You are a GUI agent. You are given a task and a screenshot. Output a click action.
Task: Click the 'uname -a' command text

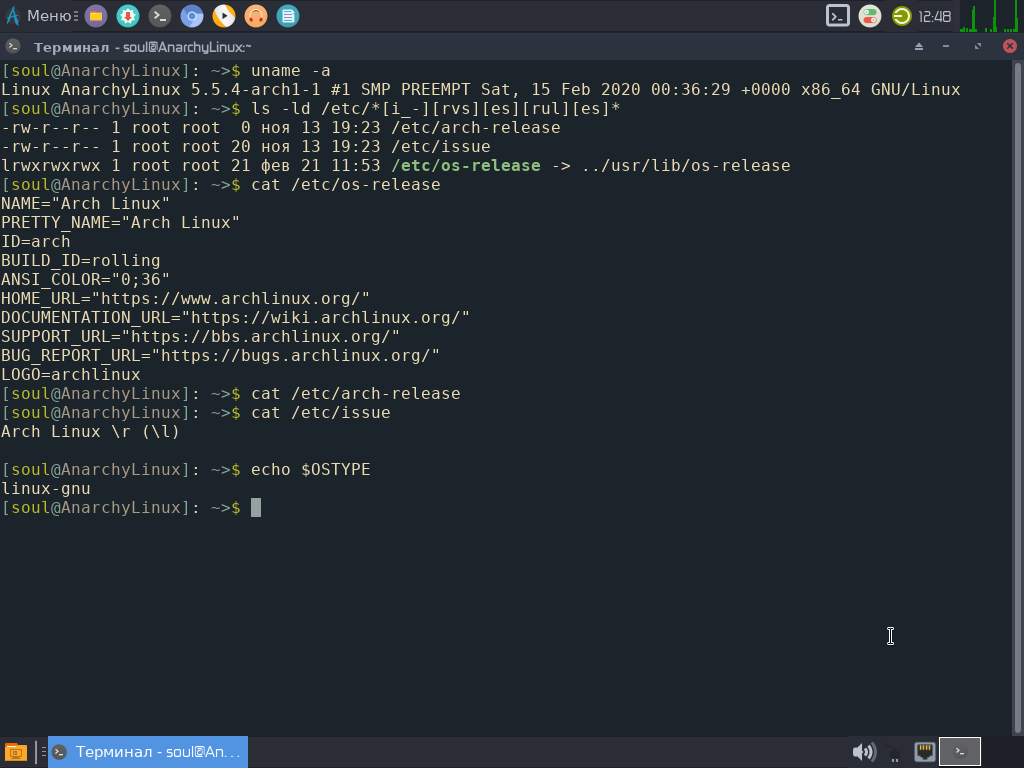(x=291, y=71)
